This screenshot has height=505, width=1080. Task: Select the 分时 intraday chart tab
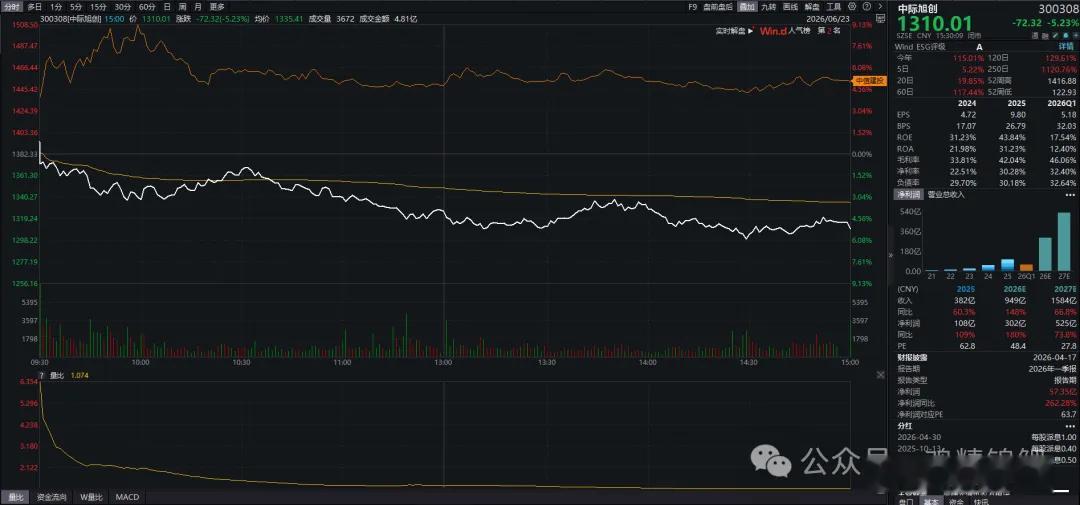[12, 6]
